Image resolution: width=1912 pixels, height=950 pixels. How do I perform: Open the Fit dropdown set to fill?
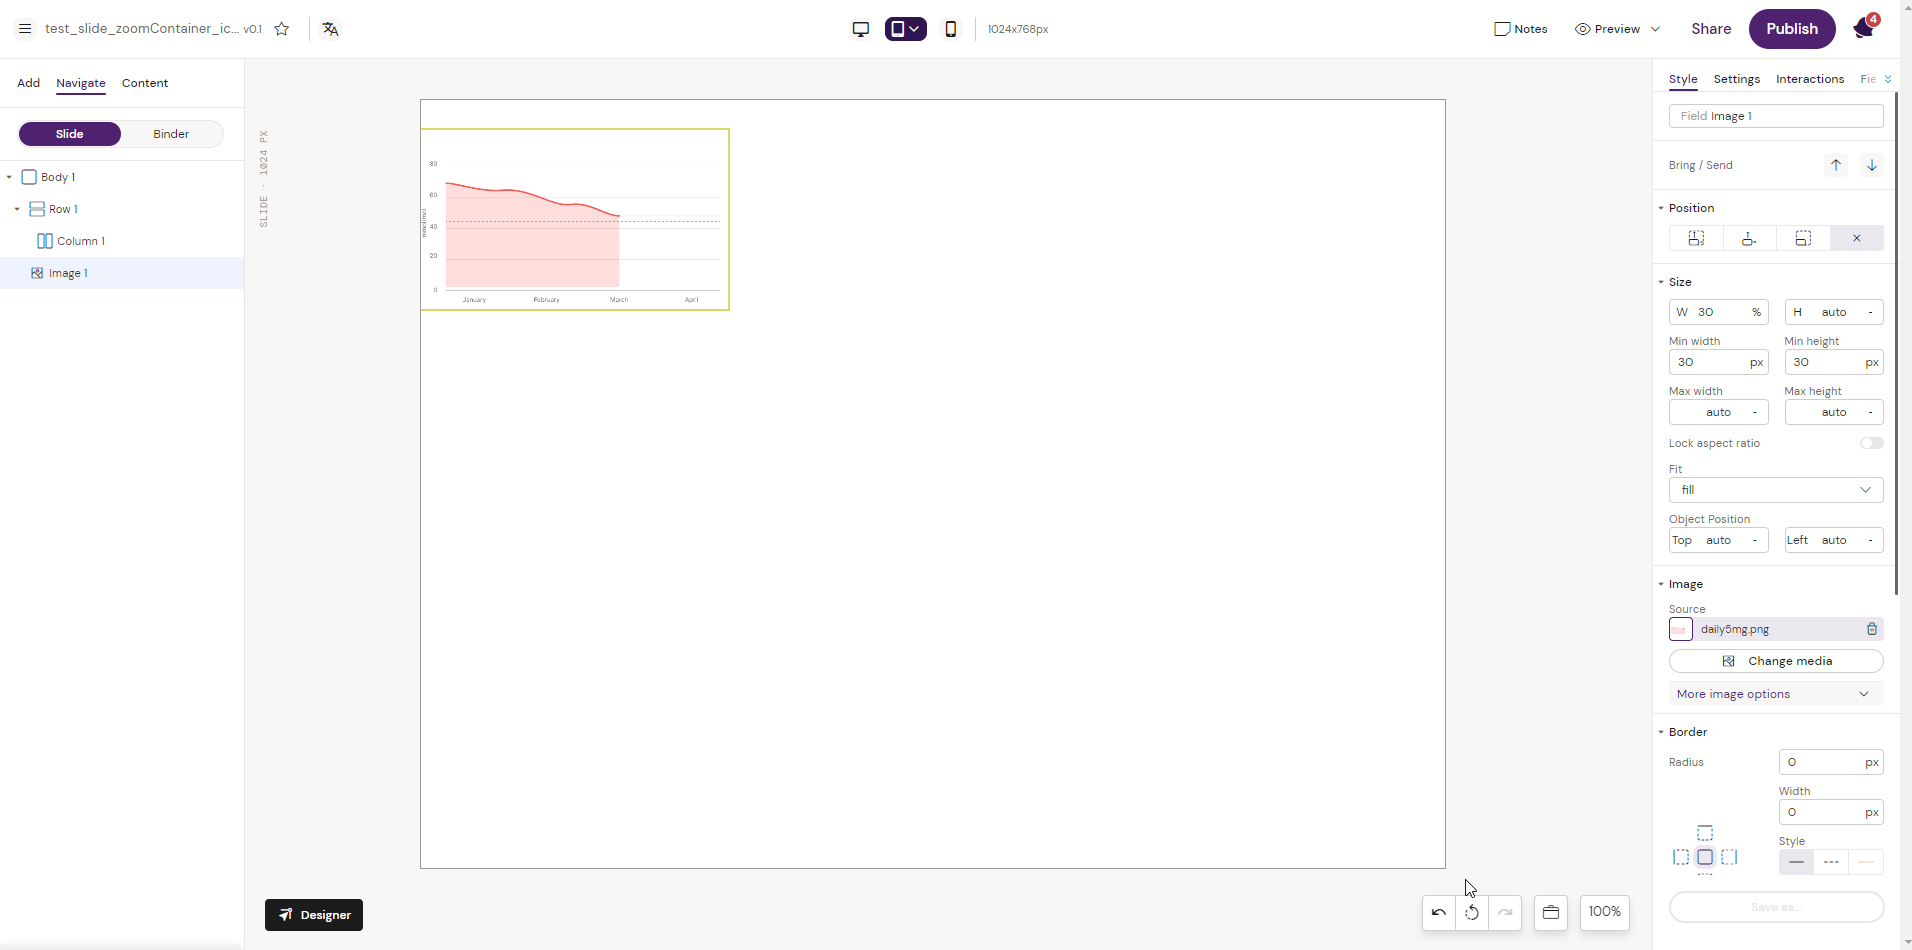1775,490
